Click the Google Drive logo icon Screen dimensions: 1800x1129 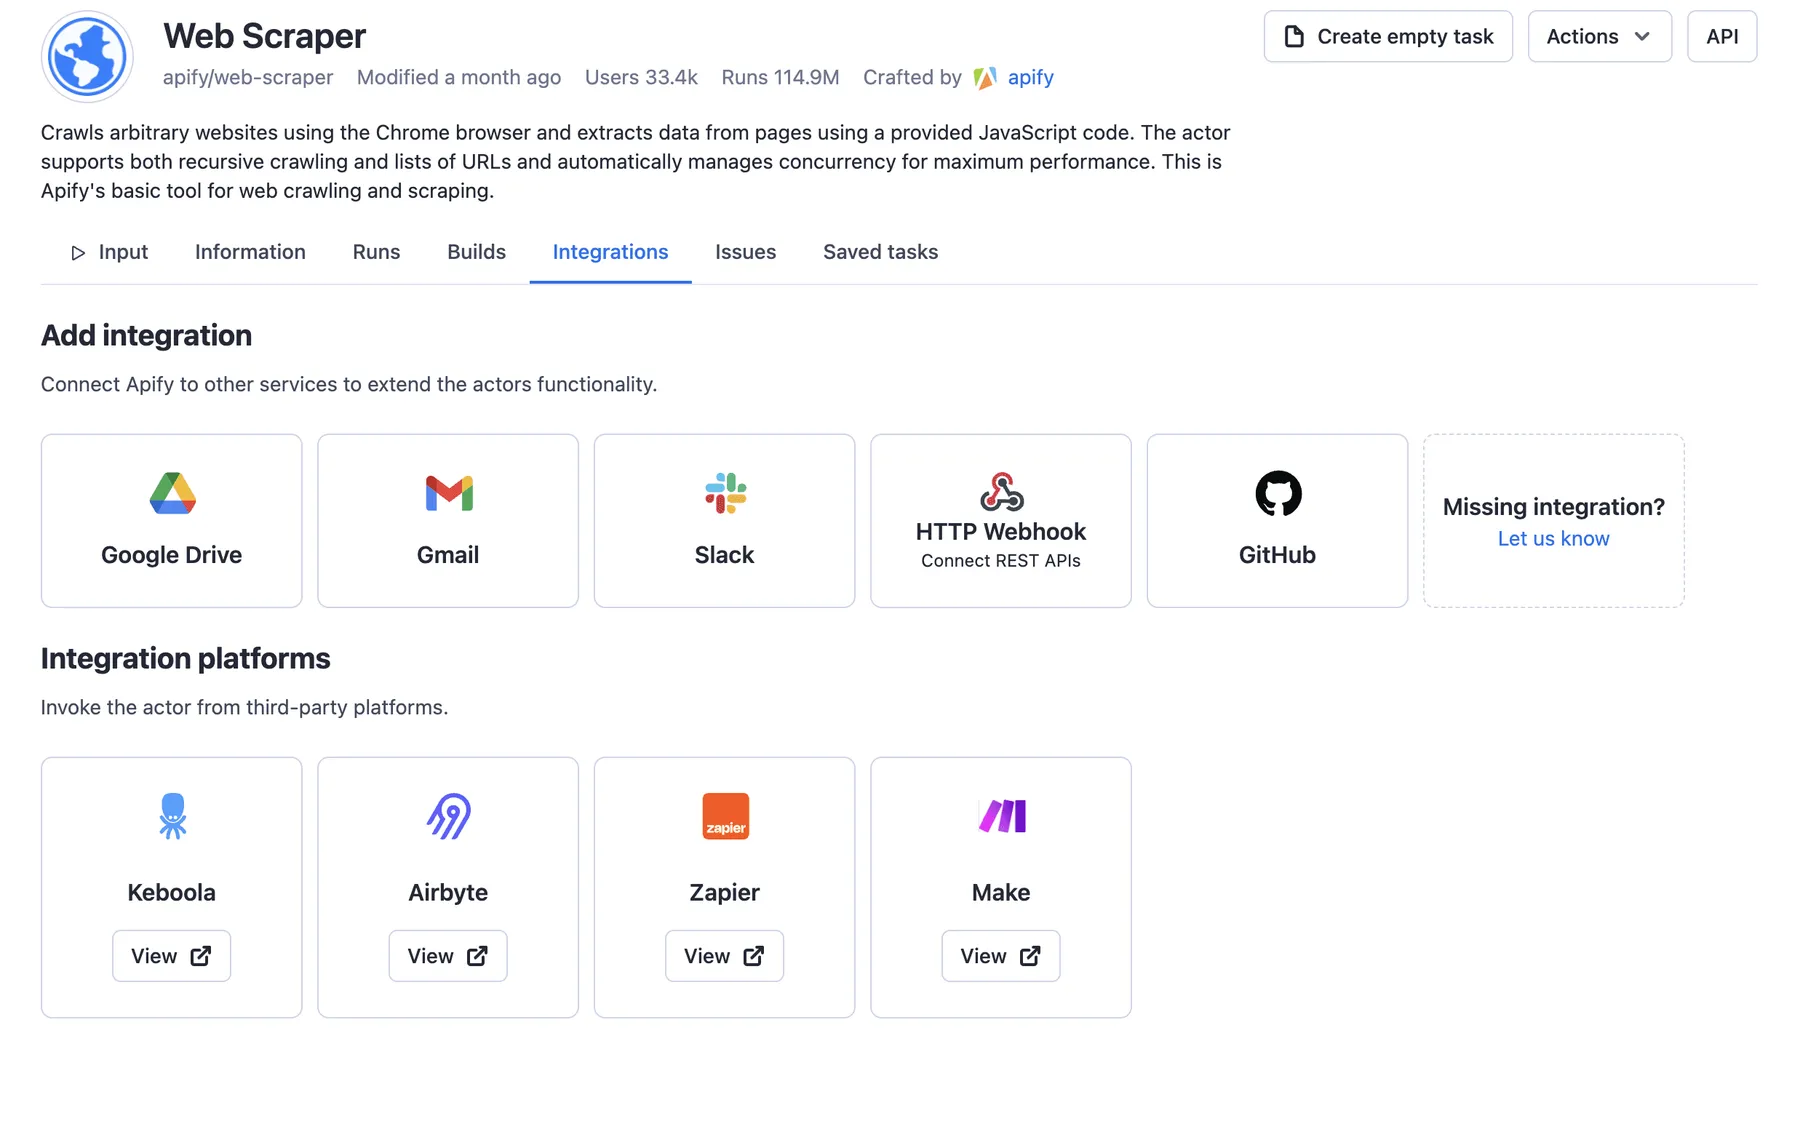(x=172, y=493)
